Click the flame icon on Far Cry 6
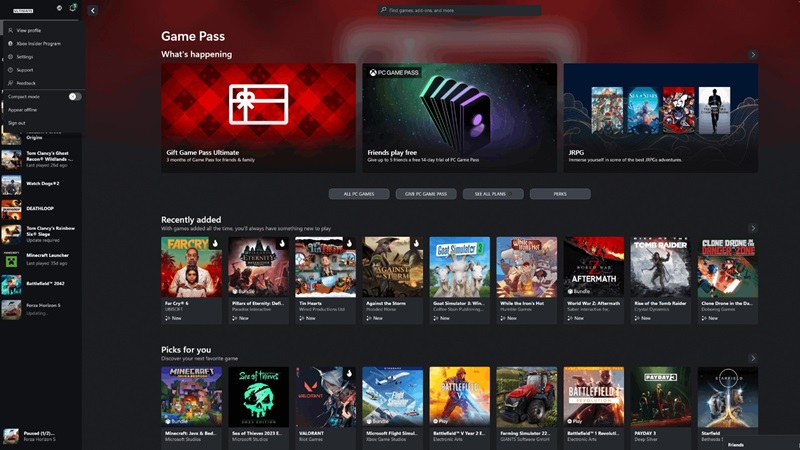 click(215, 243)
